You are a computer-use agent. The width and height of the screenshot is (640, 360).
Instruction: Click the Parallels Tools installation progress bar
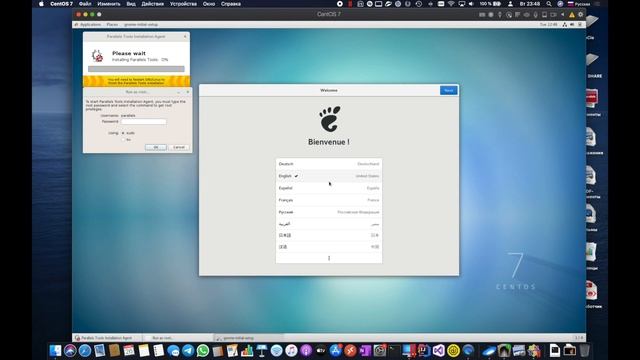136,69
